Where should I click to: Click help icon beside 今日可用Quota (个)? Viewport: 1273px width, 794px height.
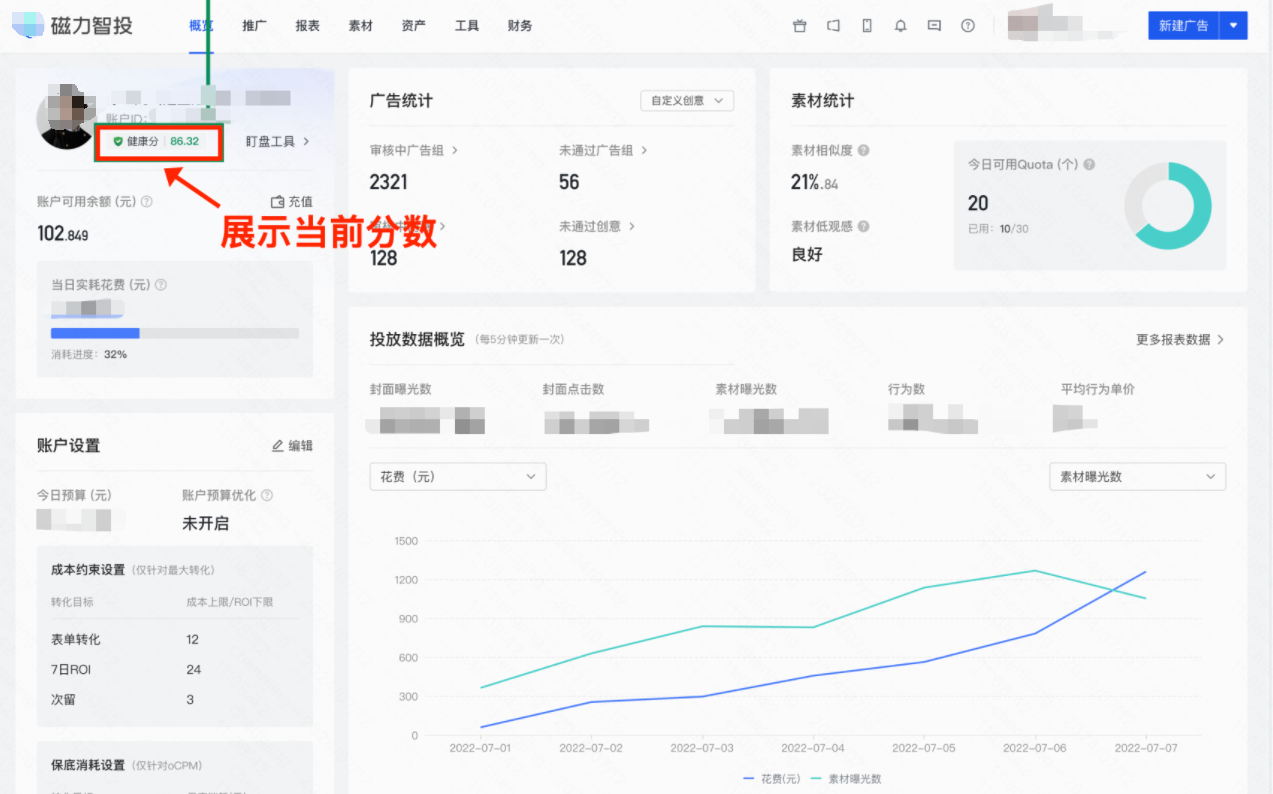pyautogui.click(x=1089, y=164)
